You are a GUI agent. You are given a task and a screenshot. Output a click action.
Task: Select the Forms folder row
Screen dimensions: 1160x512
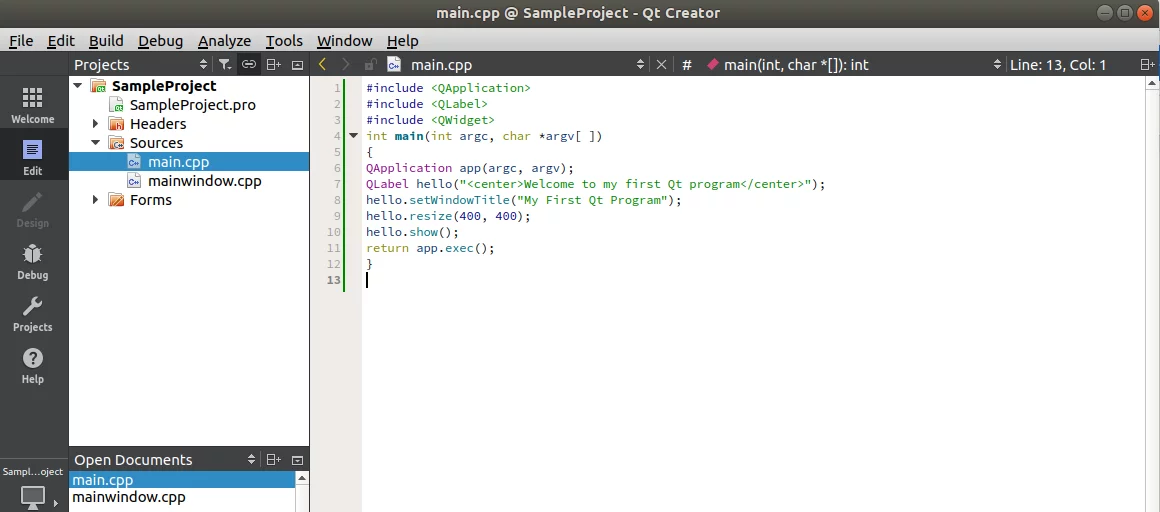(150, 200)
